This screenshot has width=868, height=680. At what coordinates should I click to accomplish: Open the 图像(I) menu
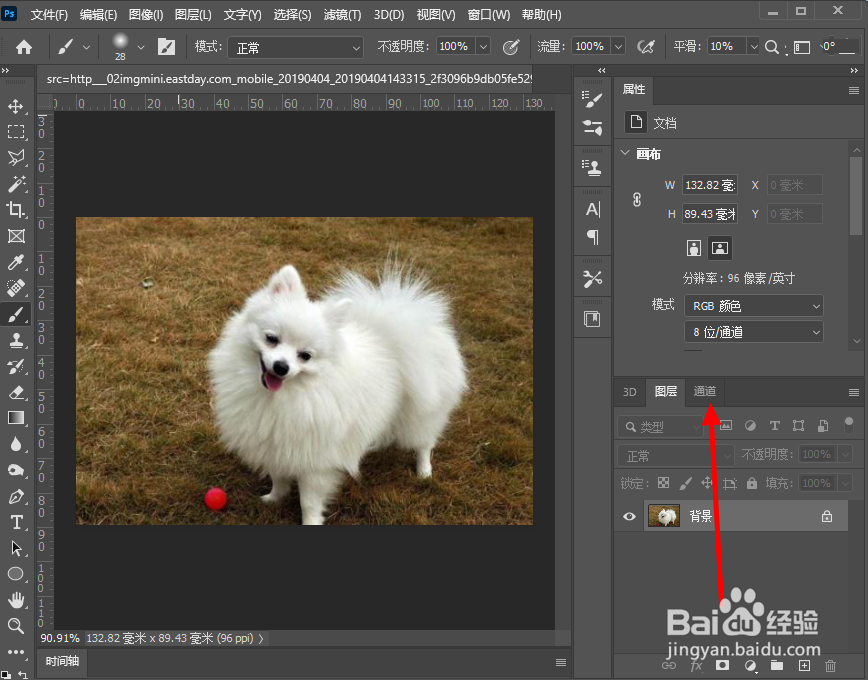[146, 15]
